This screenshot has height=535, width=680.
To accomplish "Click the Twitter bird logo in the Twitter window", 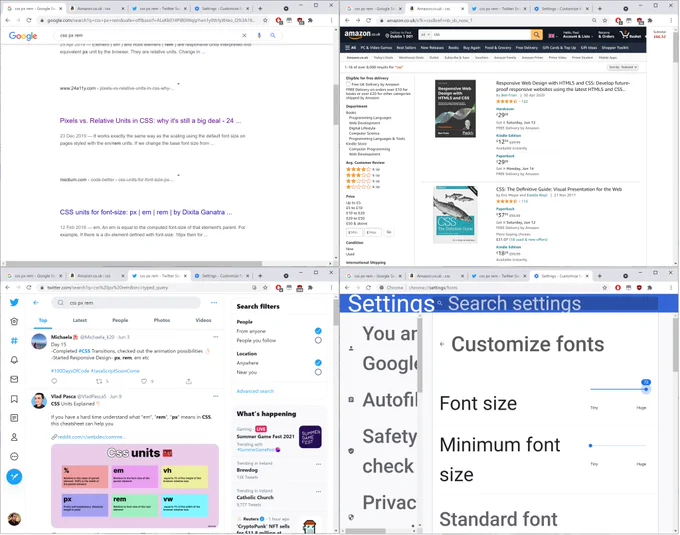I will coord(14,302).
